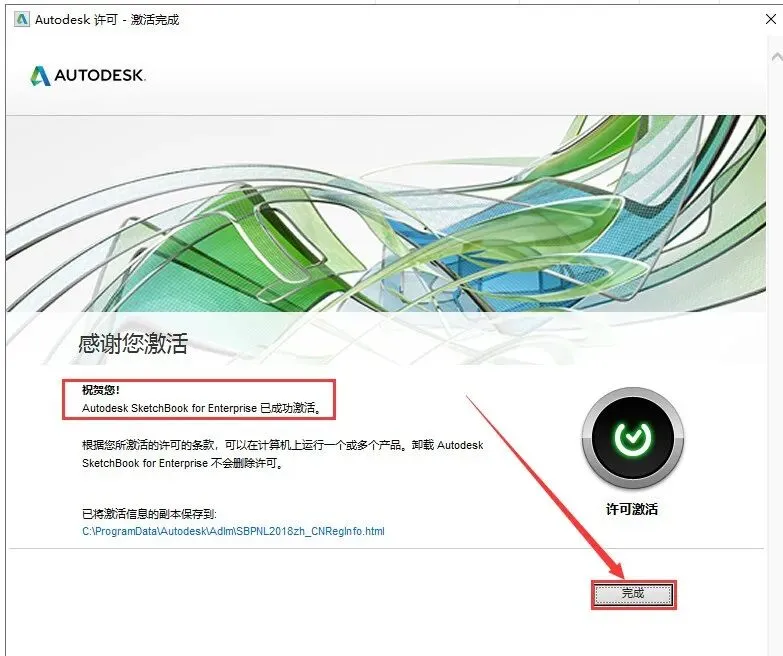The height and width of the screenshot is (656, 783).
Task: Click the green and blue banner artwork
Action: tap(386, 214)
